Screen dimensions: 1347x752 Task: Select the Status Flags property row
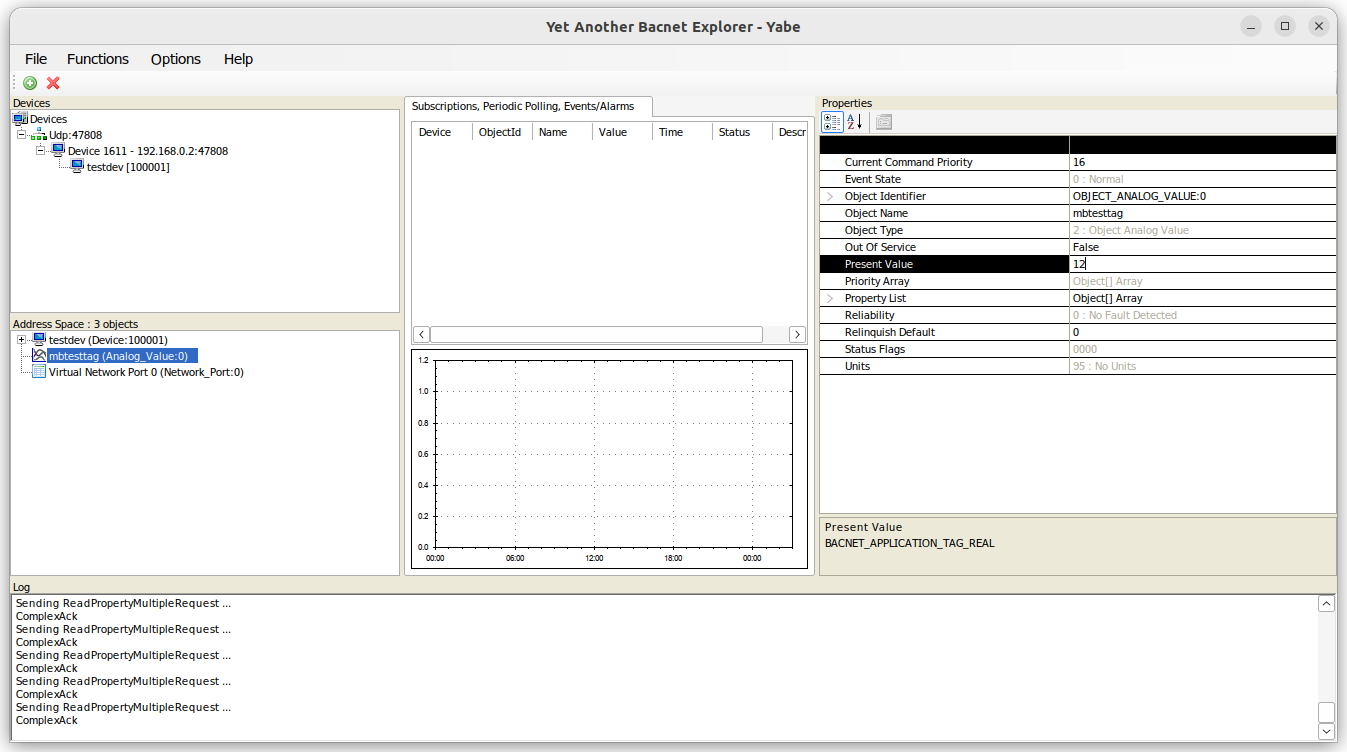tap(1078, 349)
